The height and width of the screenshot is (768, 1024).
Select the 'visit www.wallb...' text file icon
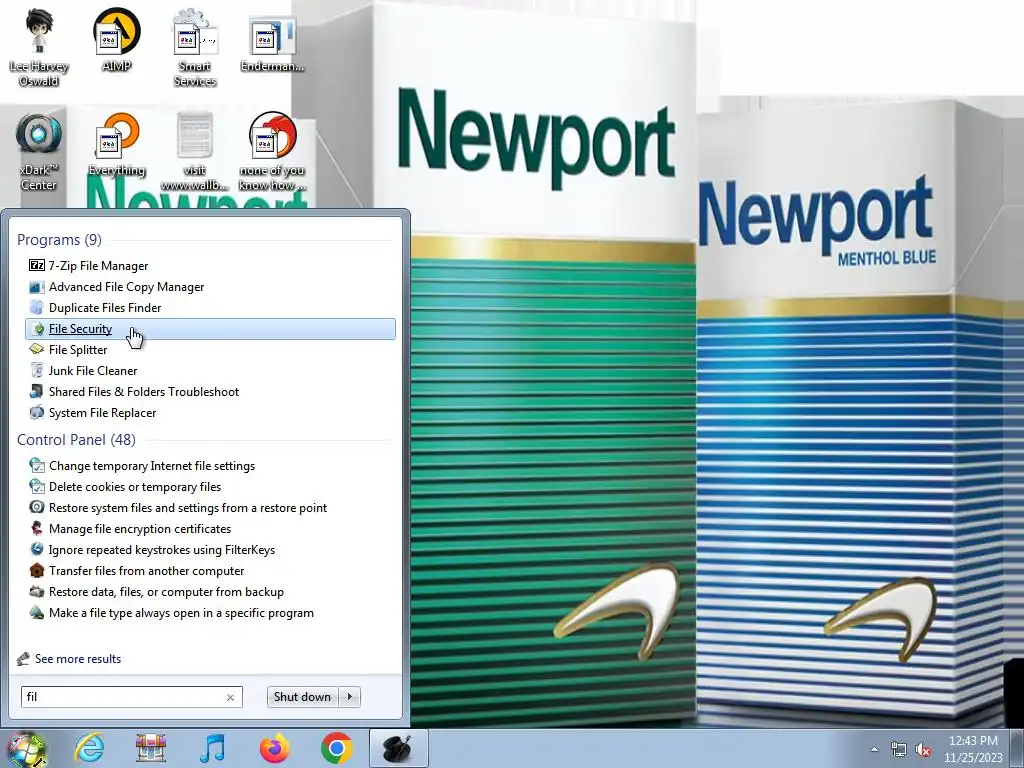(195, 152)
